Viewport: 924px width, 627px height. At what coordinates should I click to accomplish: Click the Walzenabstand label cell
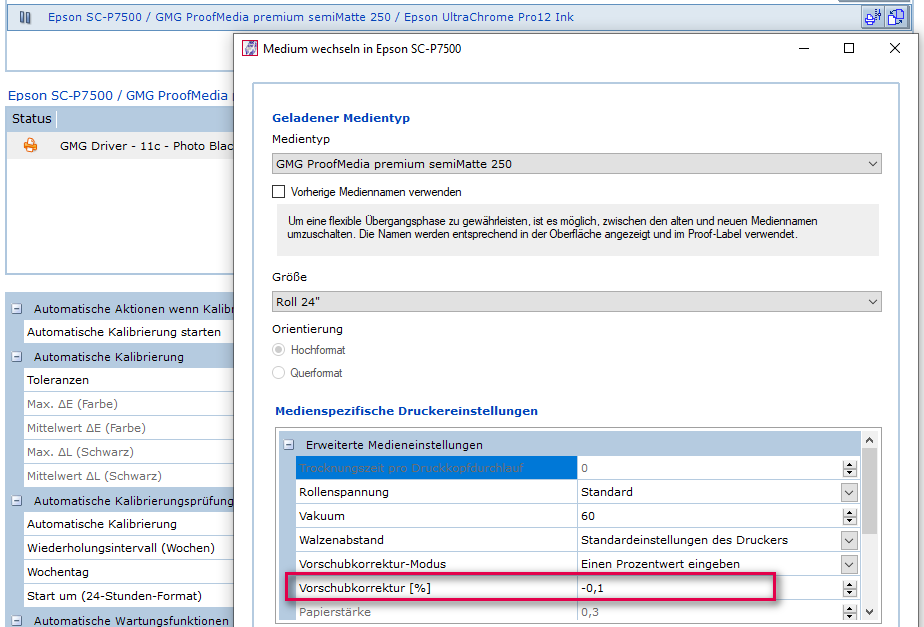coord(437,540)
